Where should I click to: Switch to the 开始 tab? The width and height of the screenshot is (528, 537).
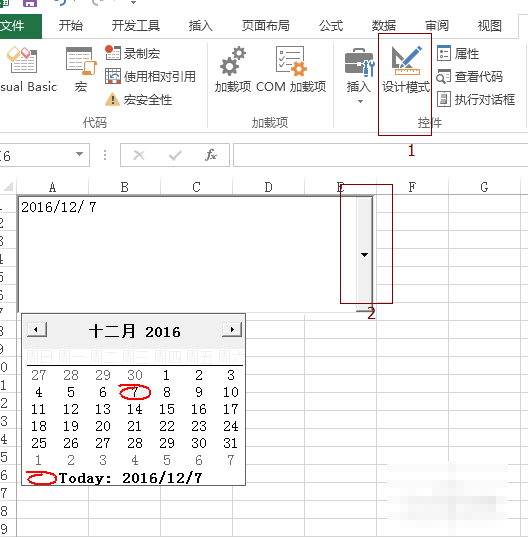71,26
